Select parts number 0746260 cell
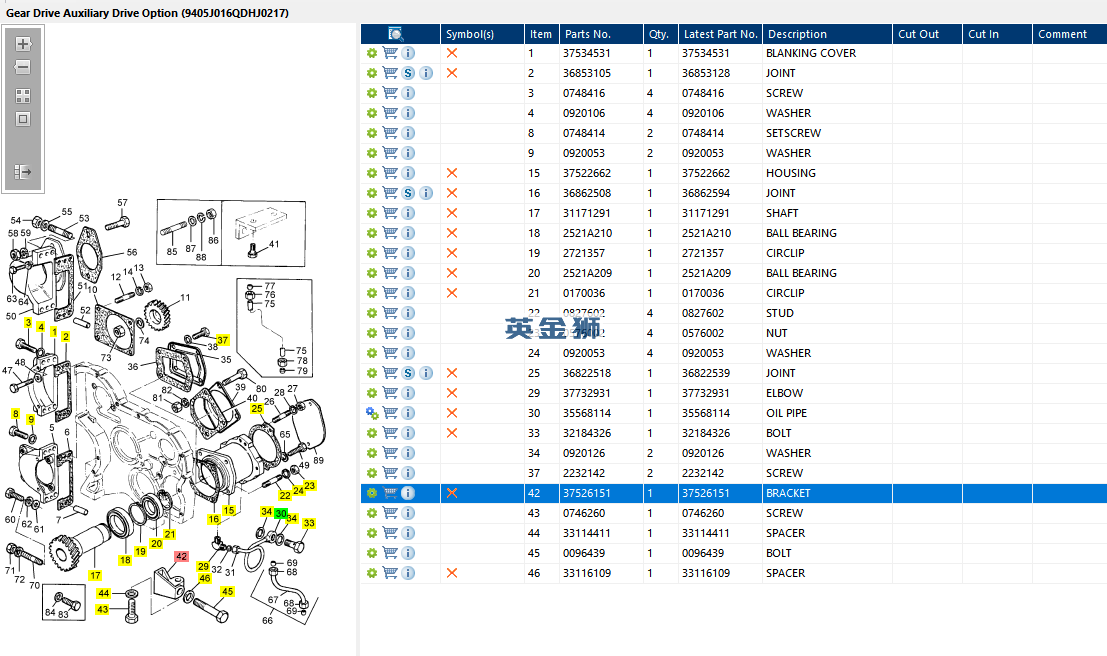 584,513
